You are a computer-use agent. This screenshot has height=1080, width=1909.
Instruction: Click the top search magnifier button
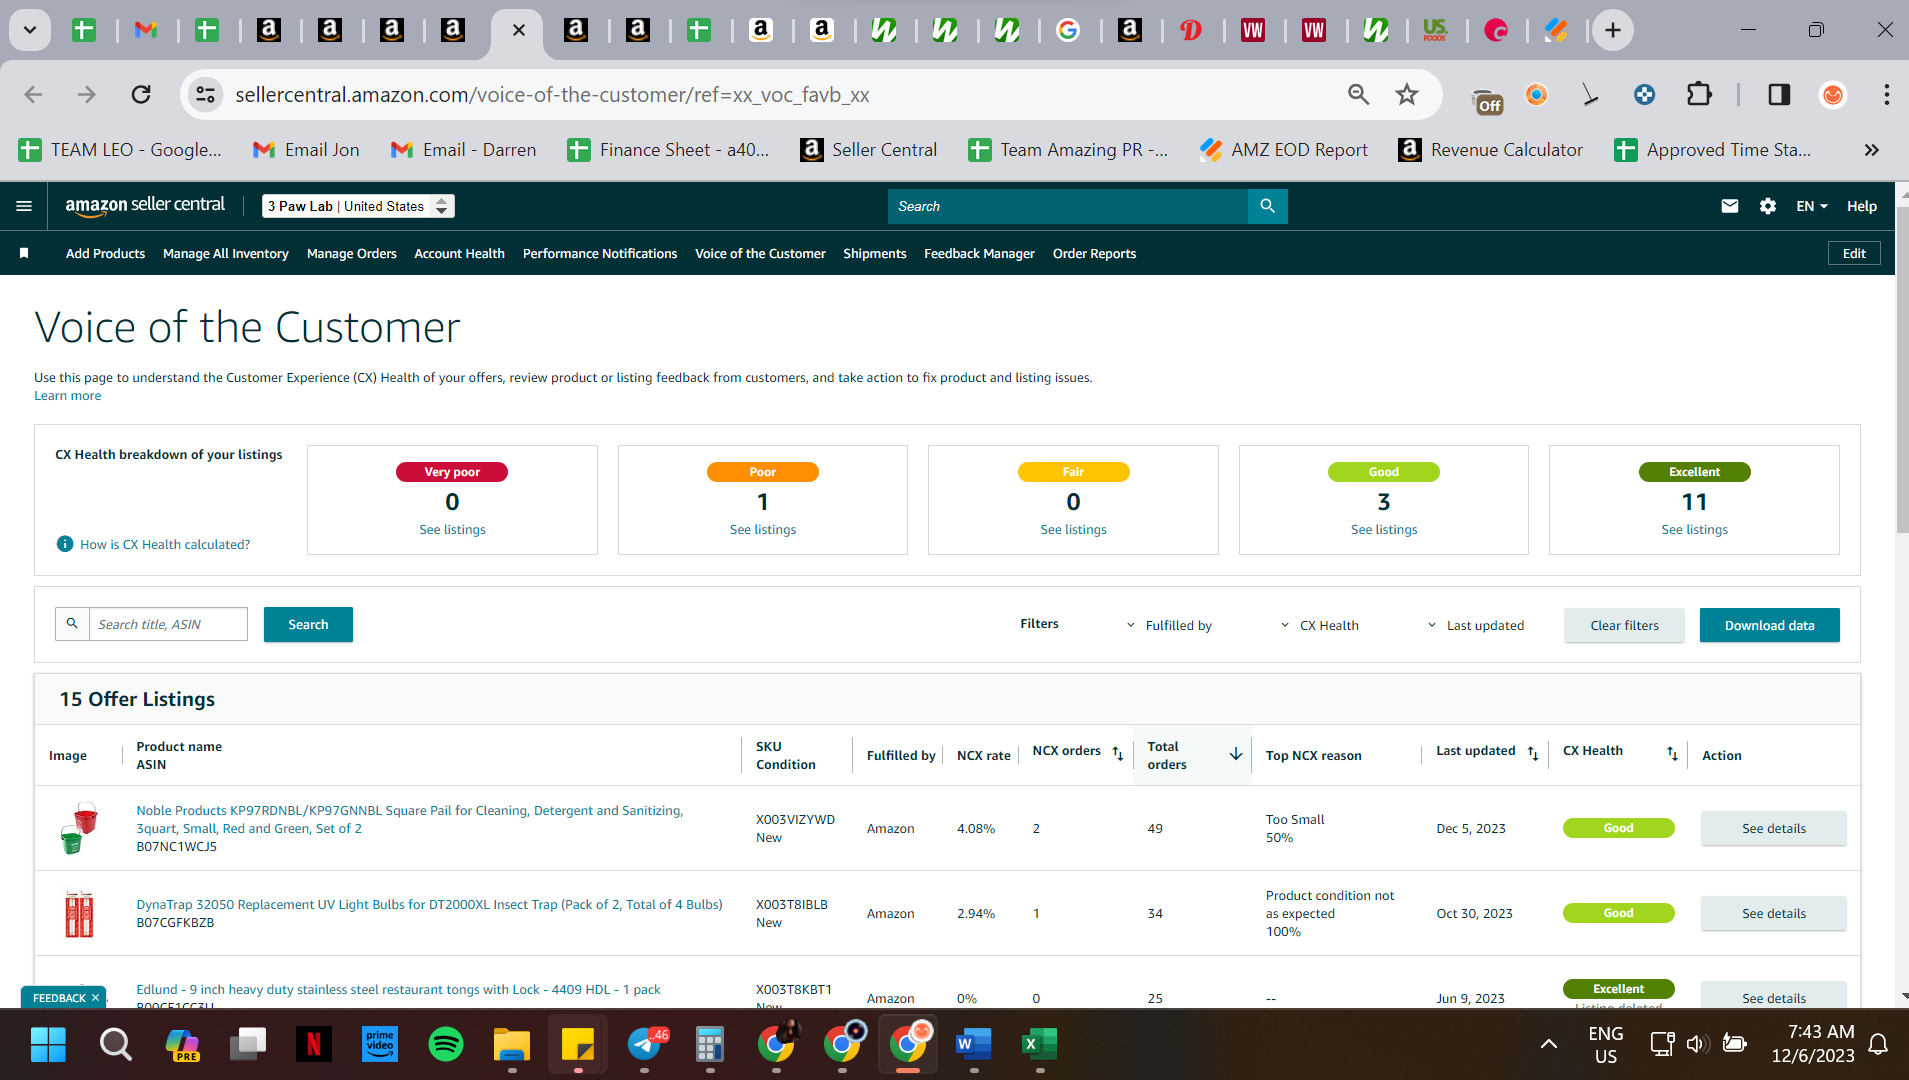tap(1267, 206)
